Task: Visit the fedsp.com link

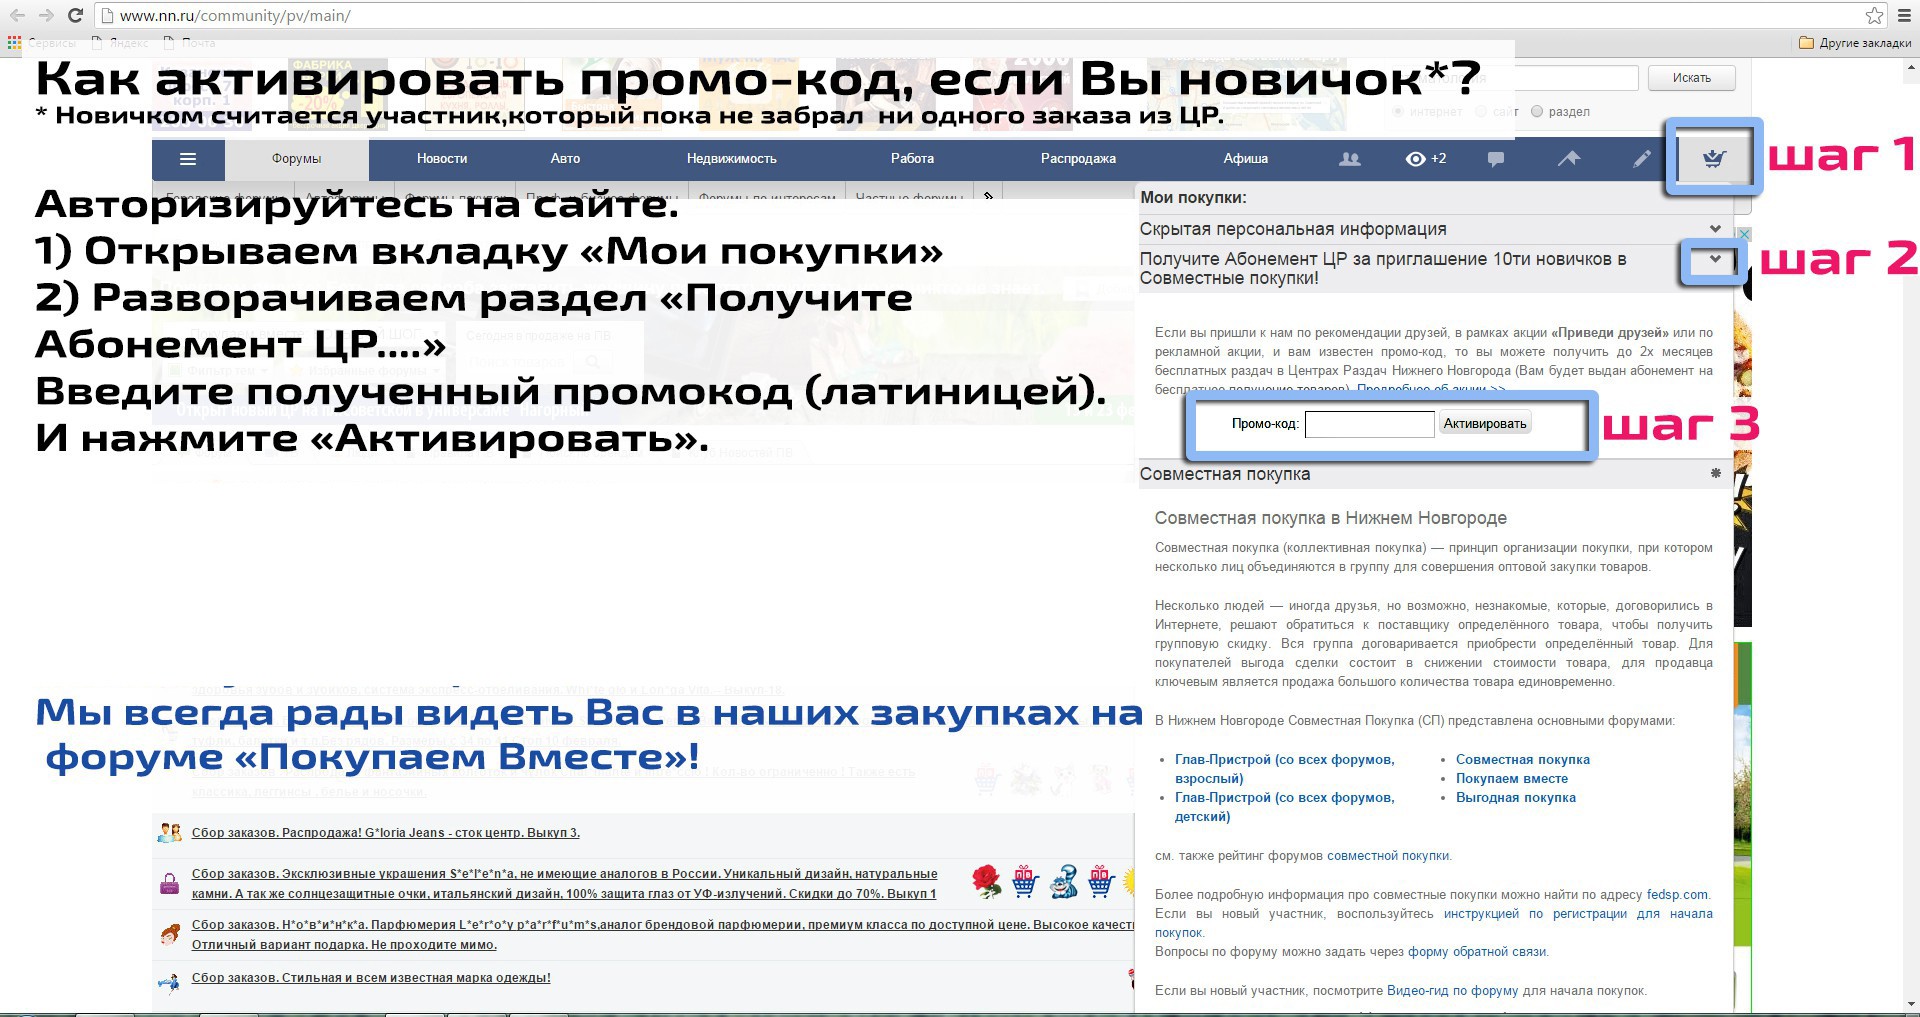Action: click(x=1678, y=895)
